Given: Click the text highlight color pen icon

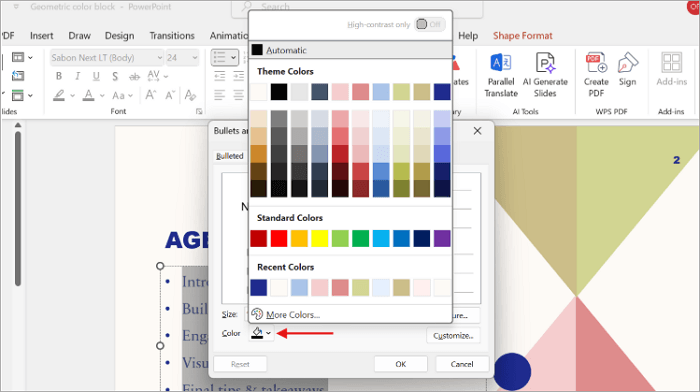Looking at the screenshot, I should (x=59, y=95).
